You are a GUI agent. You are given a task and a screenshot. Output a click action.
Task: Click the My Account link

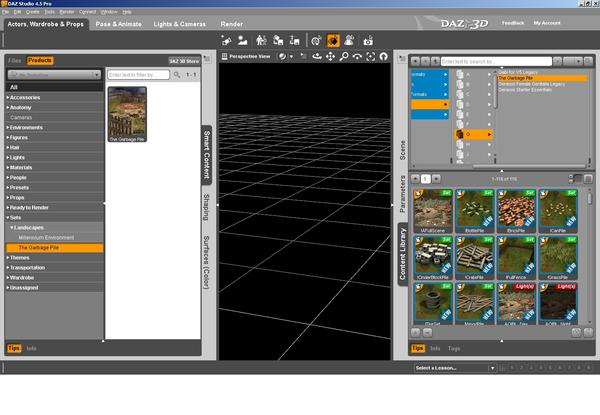(x=547, y=23)
